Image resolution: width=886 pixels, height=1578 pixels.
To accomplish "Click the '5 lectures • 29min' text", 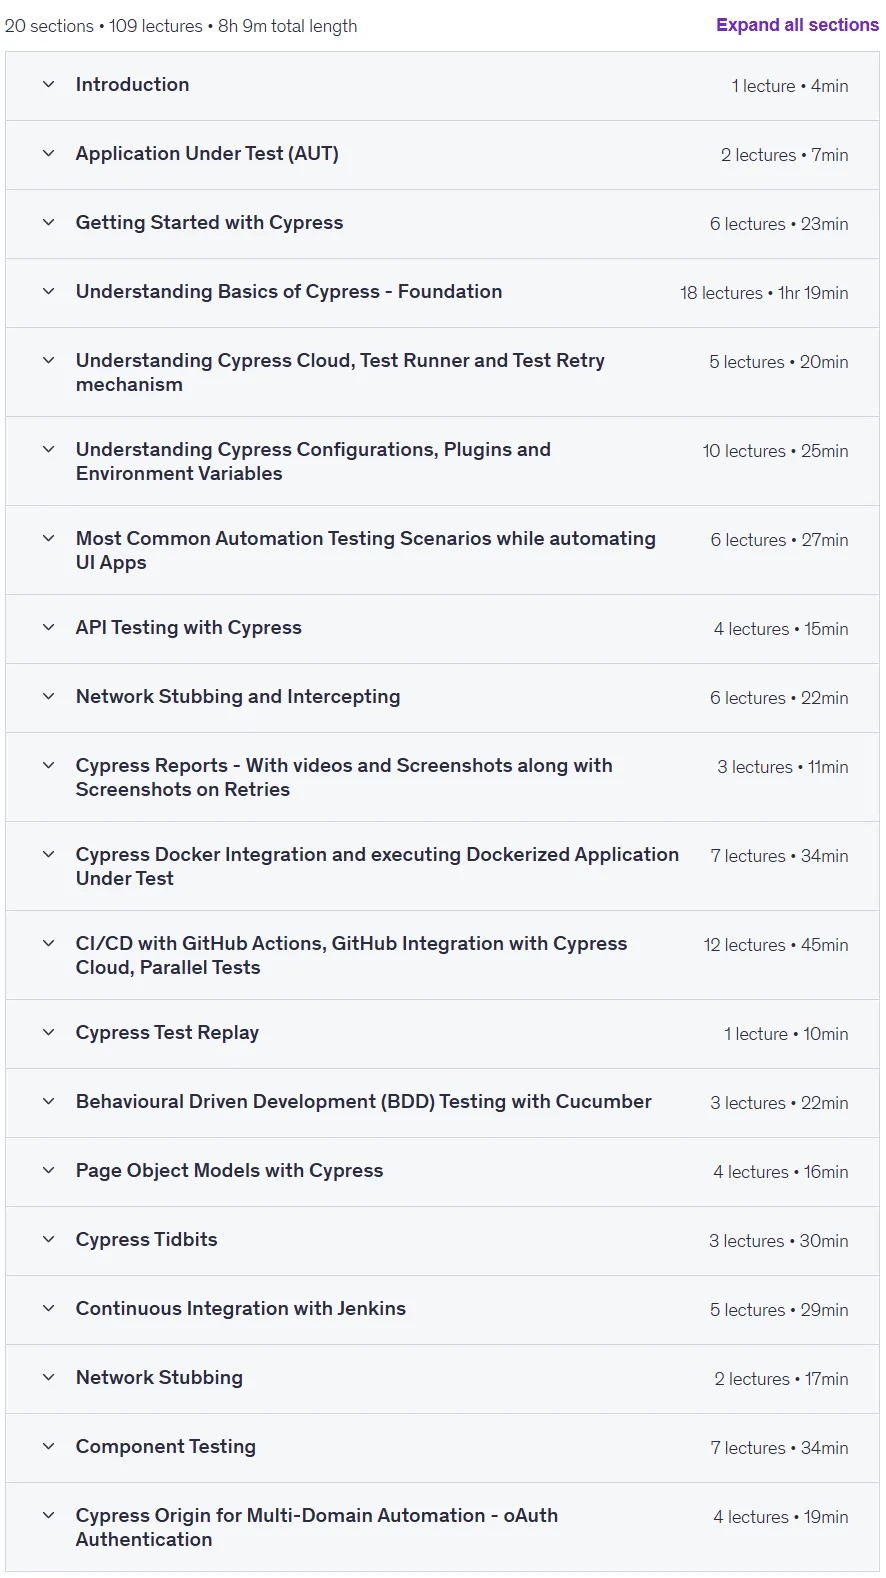I will [x=779, y=1310].
